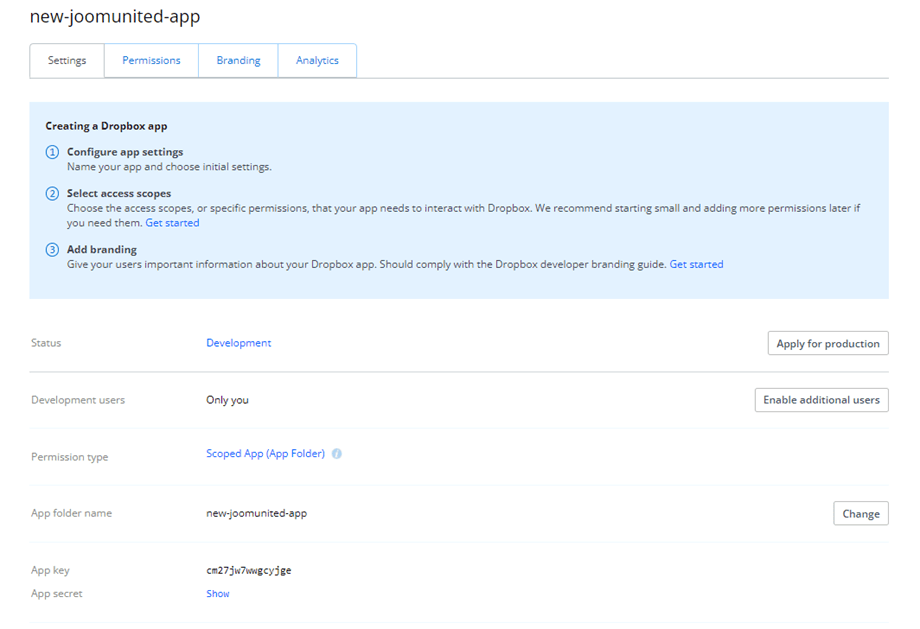Click the App folder name value text

256,514
